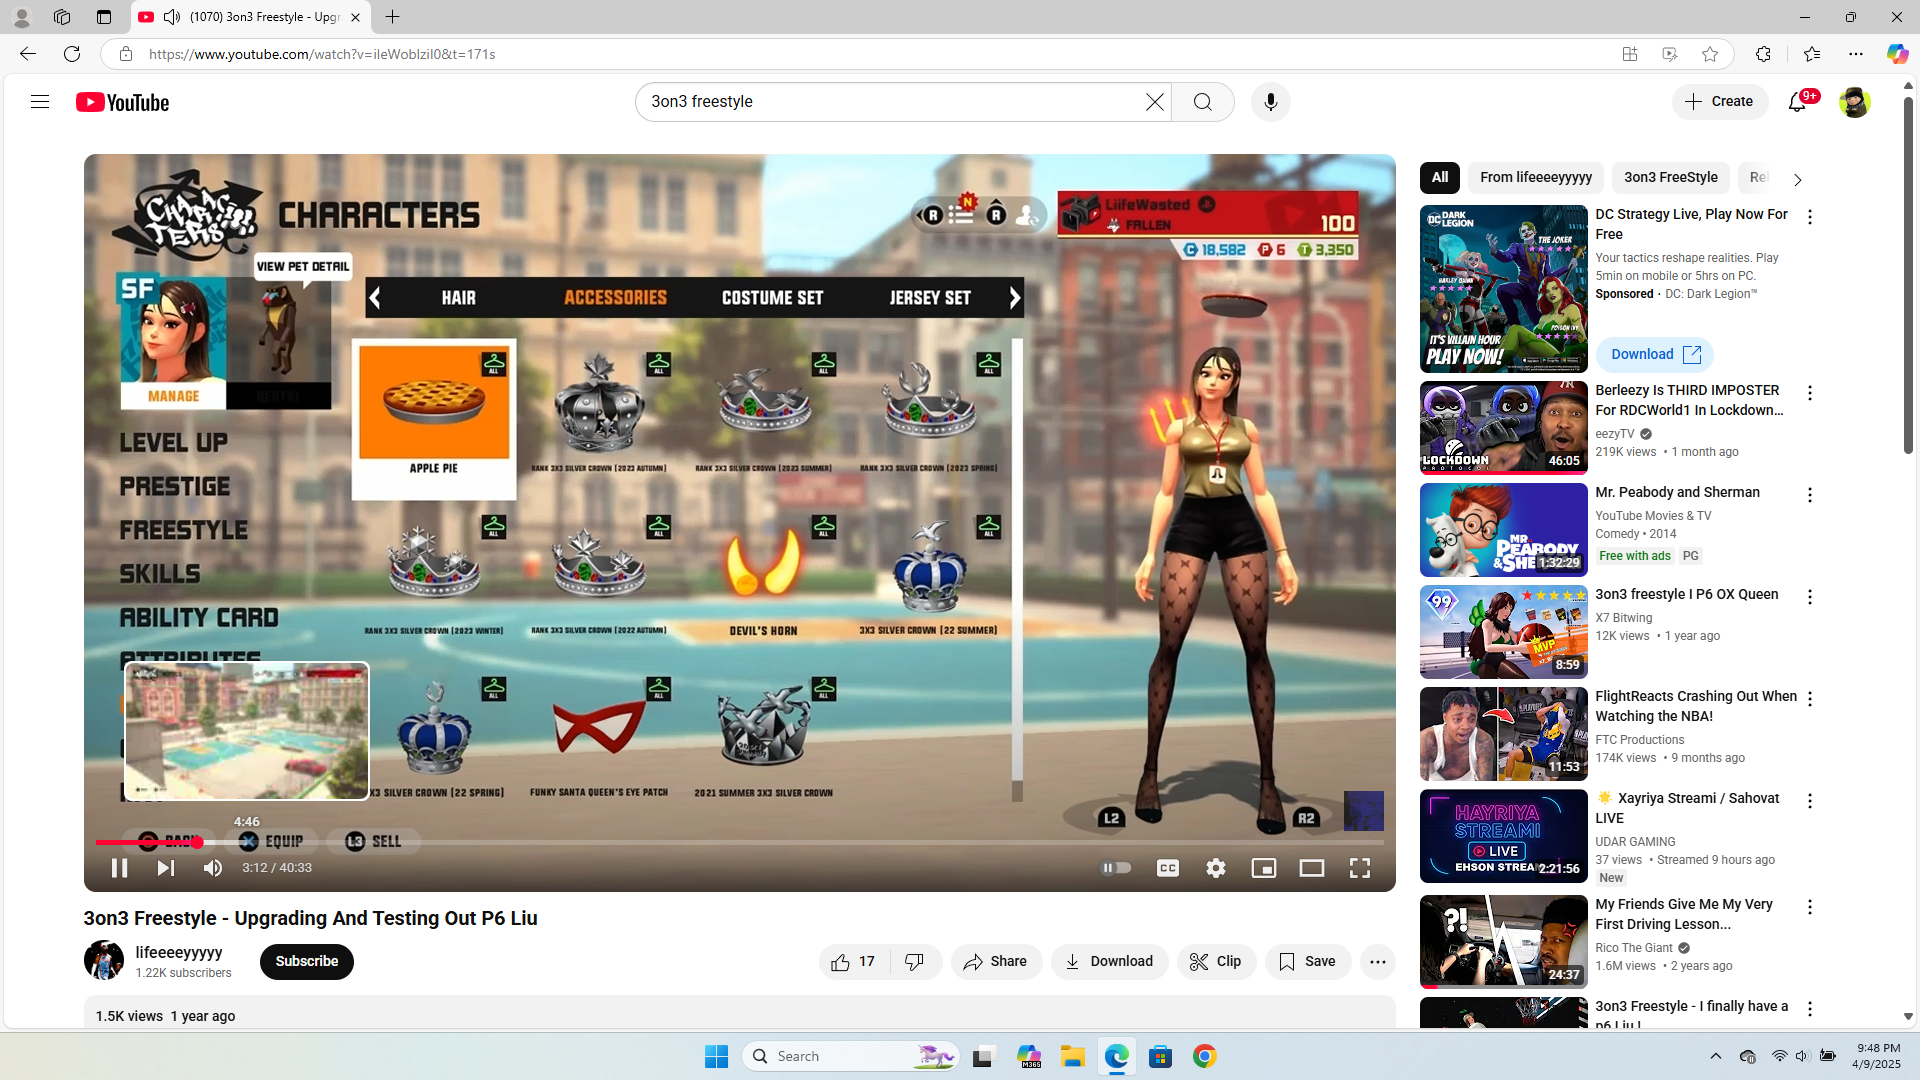Dislike the video
Viewport: 1920px width, 1080px height.
pos(915,962)
